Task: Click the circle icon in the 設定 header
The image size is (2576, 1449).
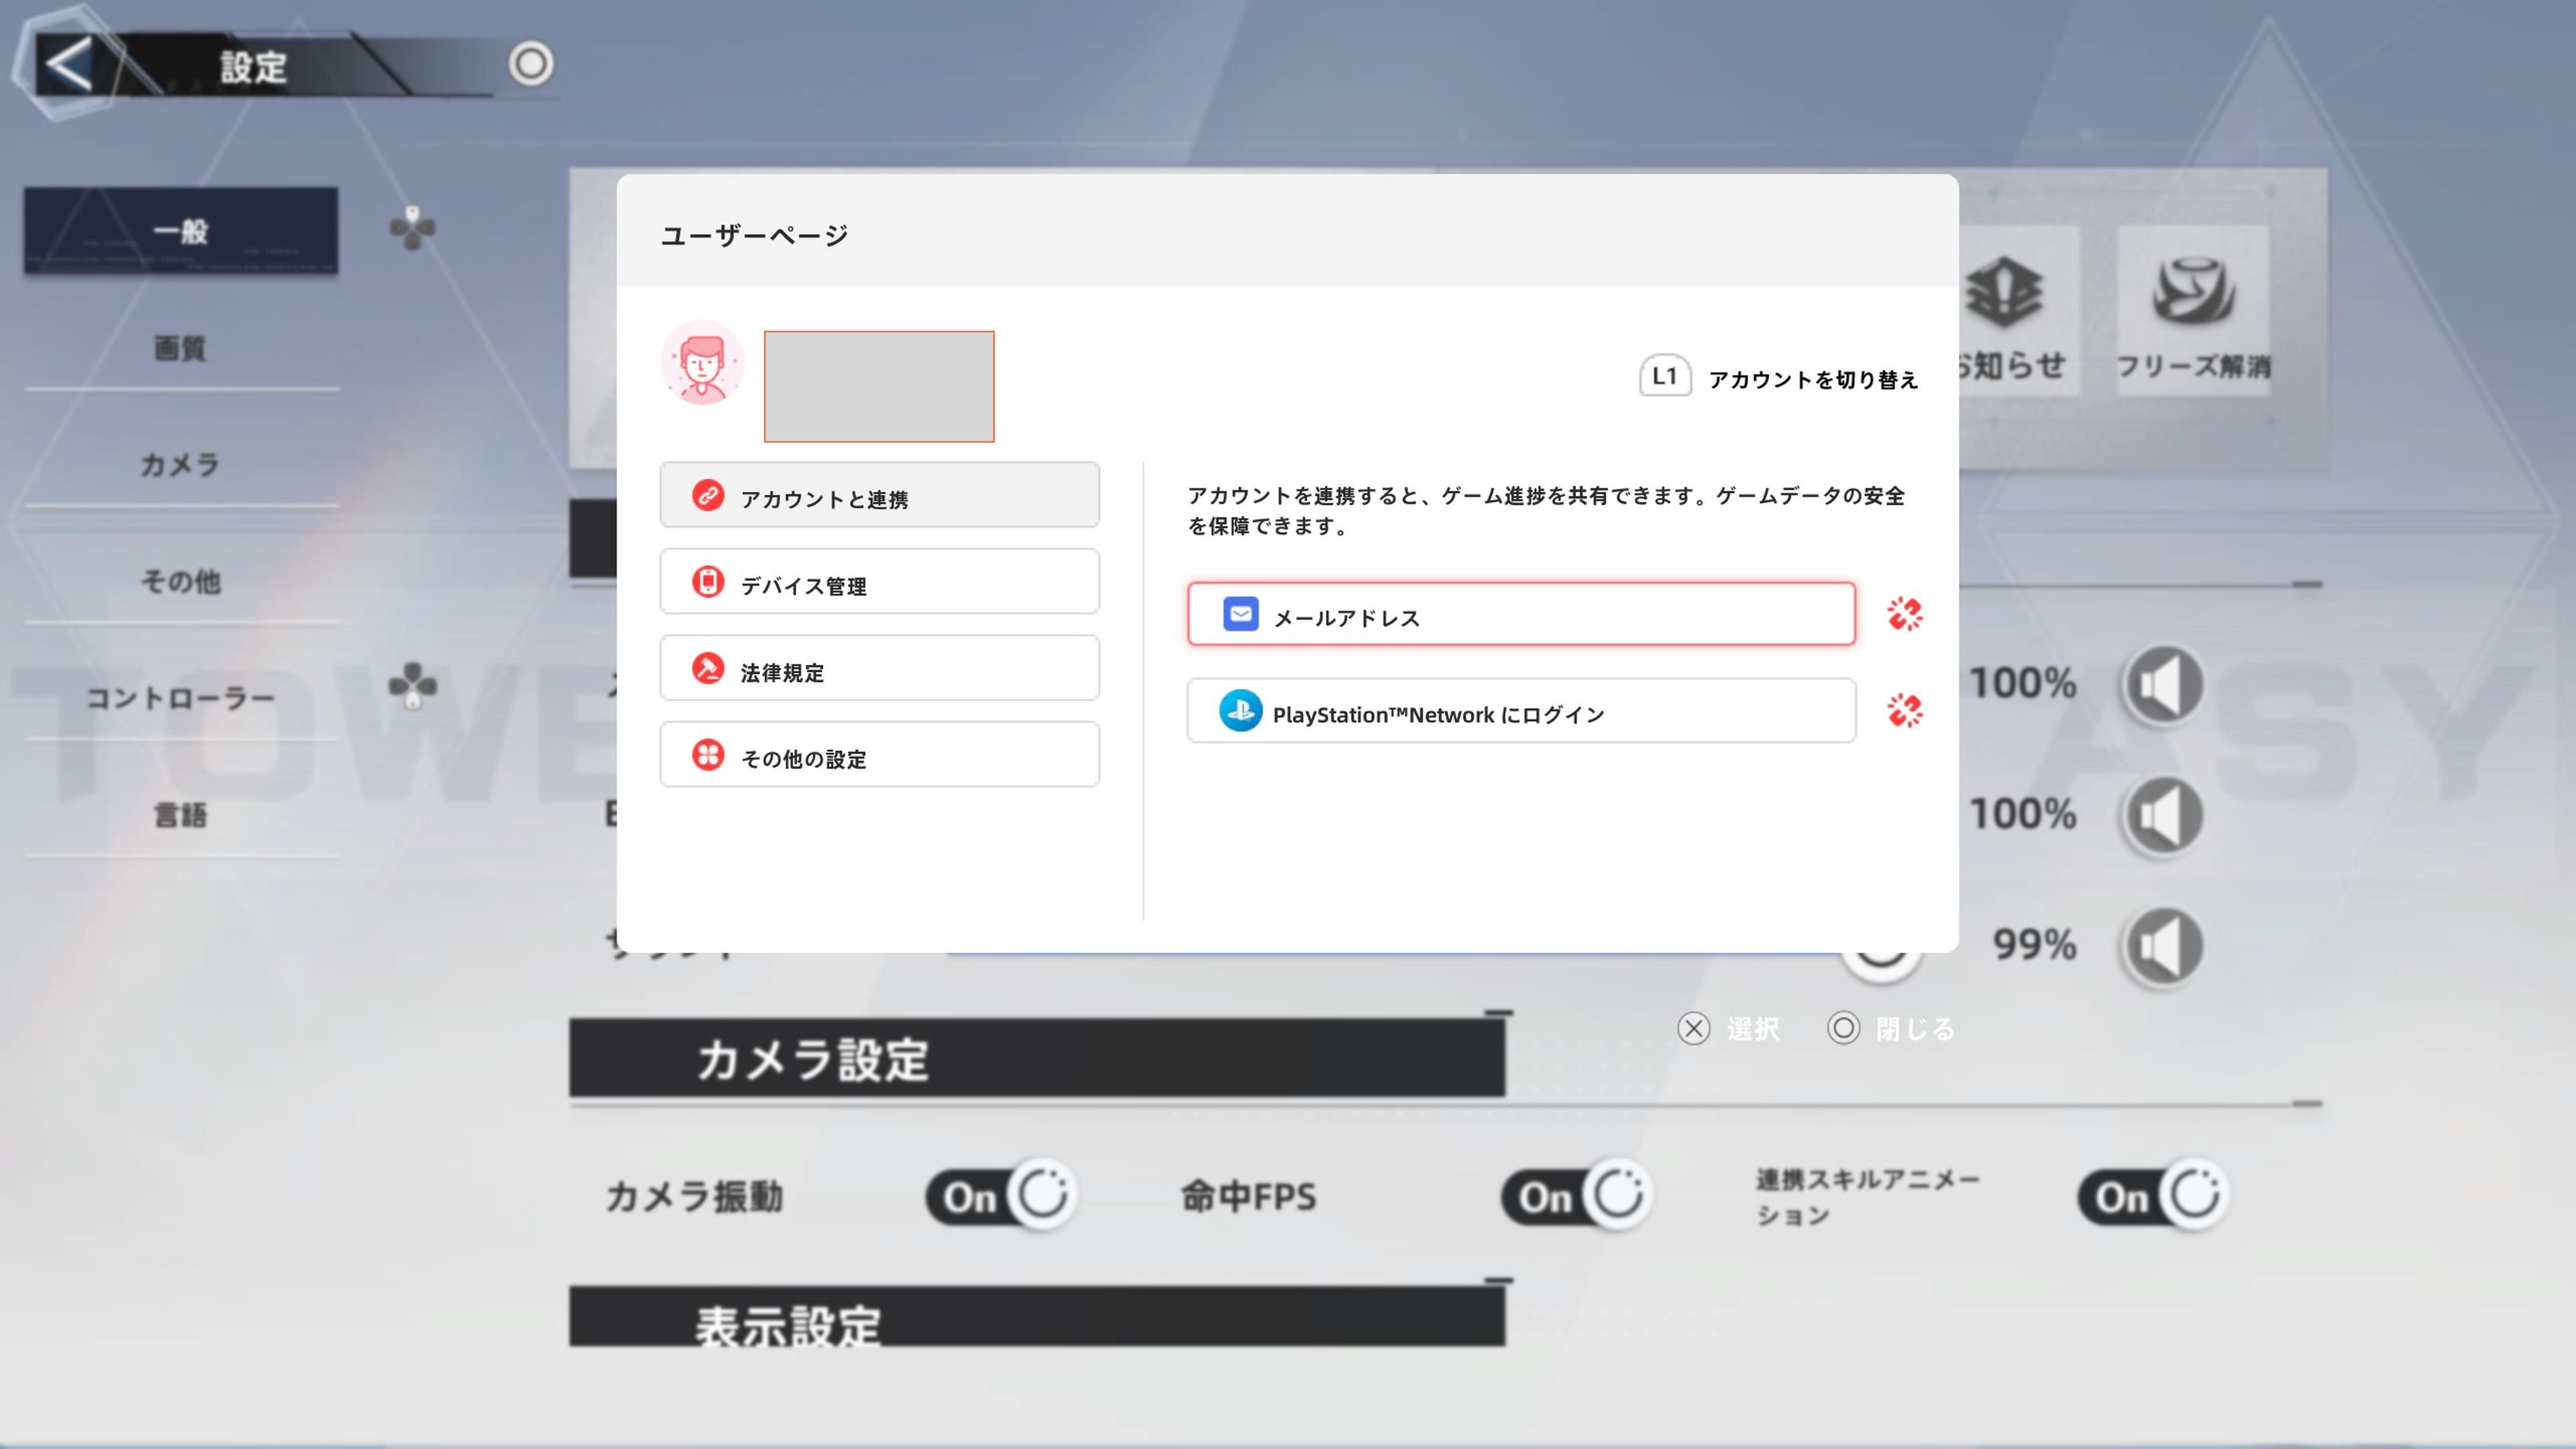Action: (x=530, y=64)
